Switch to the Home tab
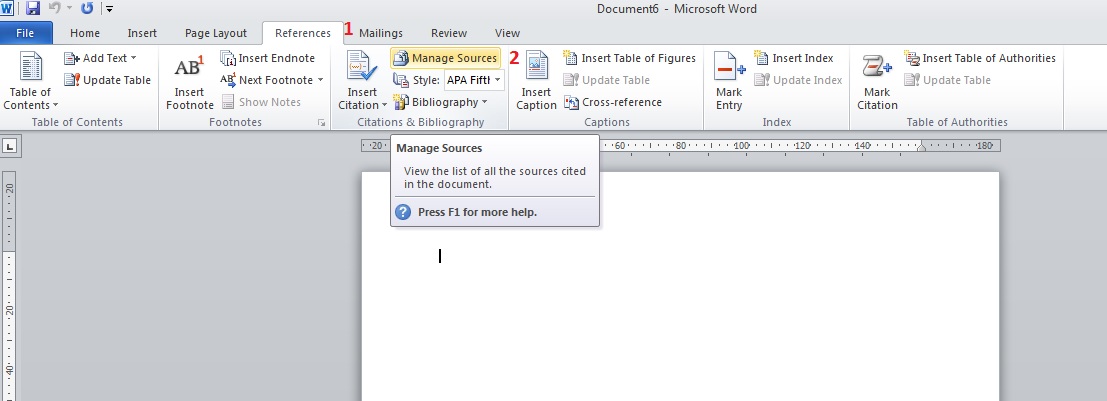1107x401 pixels. (85, 33)
